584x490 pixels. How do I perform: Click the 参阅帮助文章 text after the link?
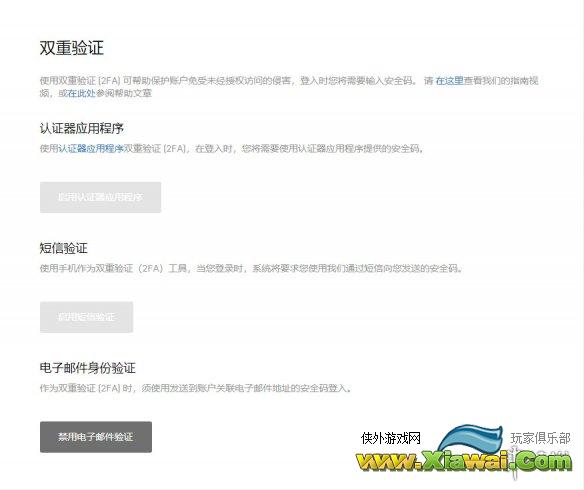124,93
